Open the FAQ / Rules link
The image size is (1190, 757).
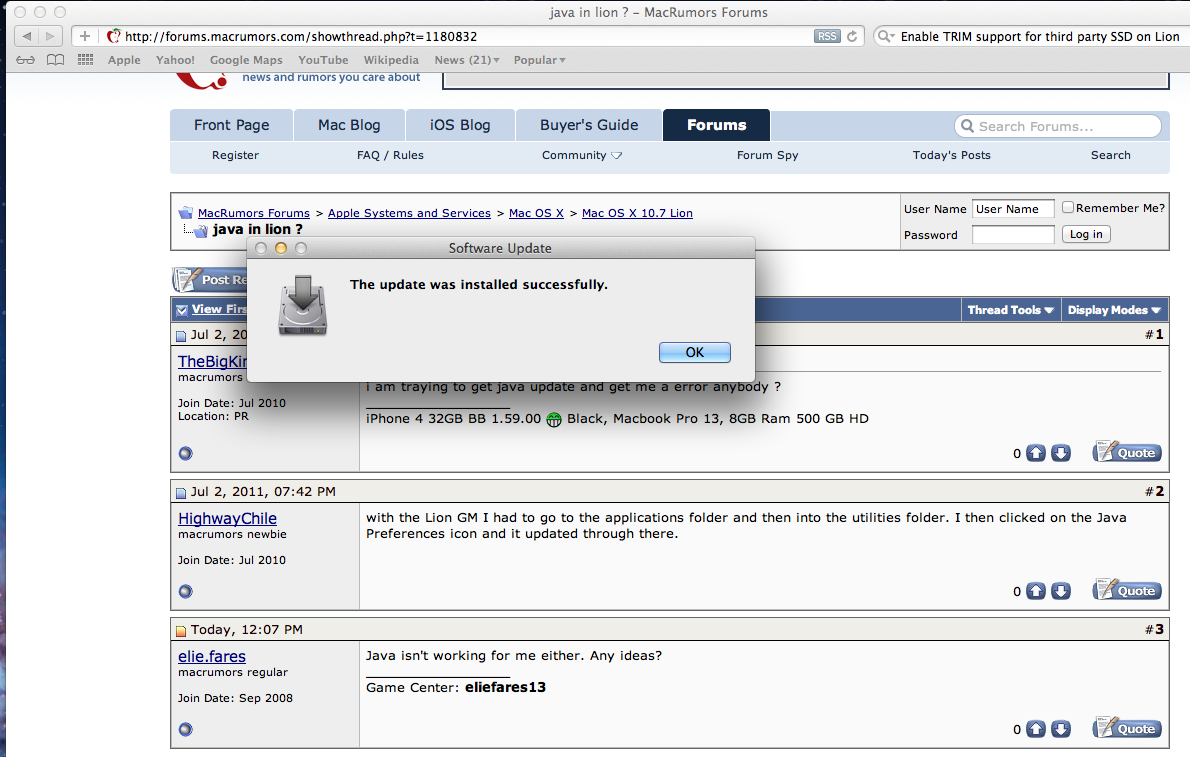click(x=390, y=155)
